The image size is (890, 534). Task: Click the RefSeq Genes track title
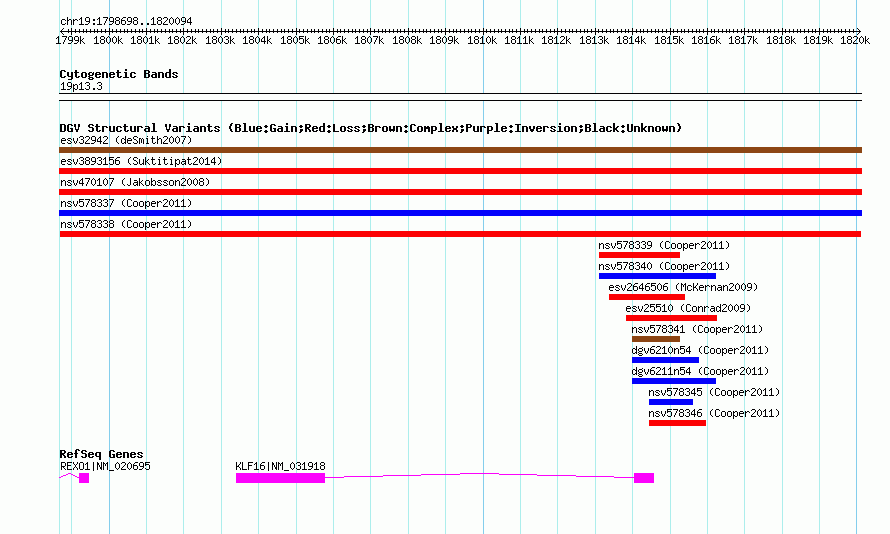(x=101, y=454)
